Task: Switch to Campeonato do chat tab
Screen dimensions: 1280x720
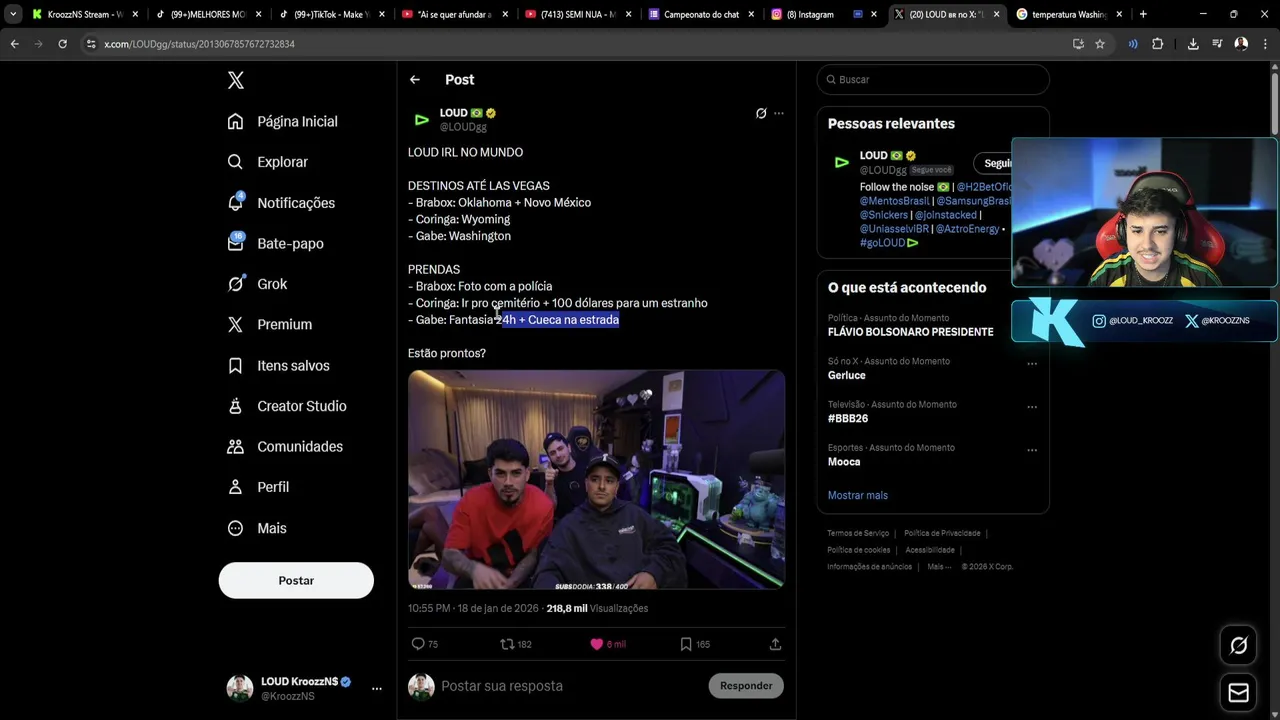Action: 700,14
